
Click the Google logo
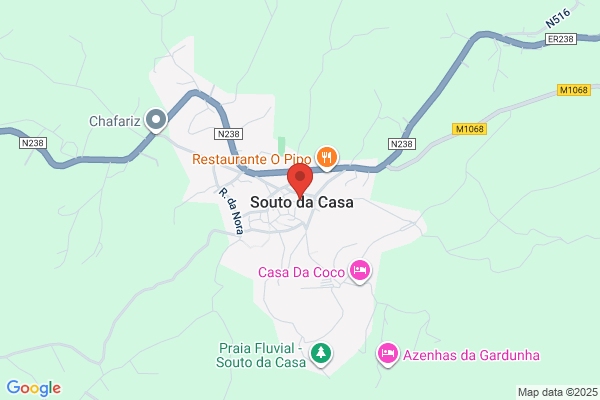[x=34, y=388]
